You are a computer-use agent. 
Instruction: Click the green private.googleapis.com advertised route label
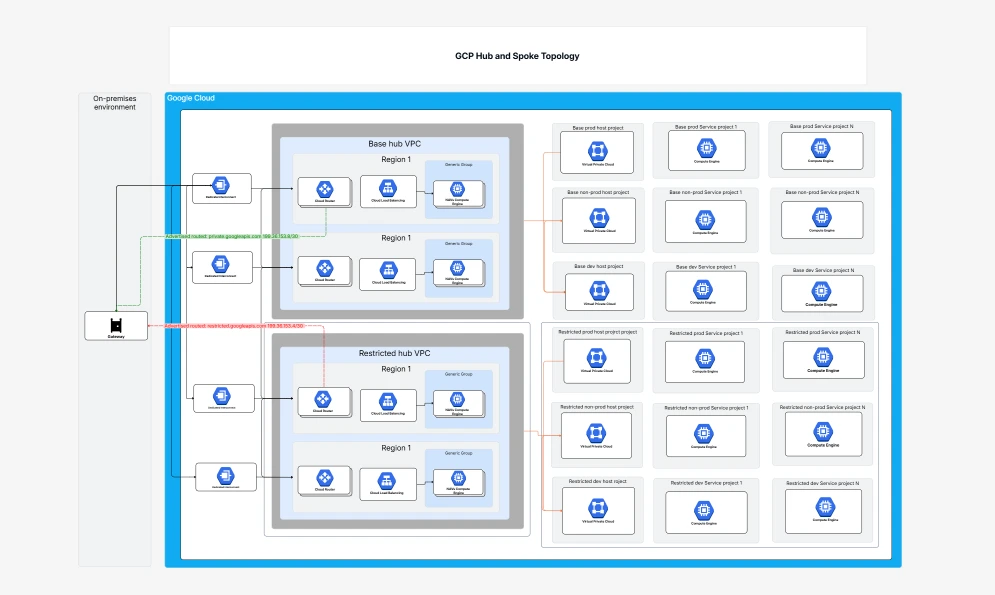pos(232,237)
